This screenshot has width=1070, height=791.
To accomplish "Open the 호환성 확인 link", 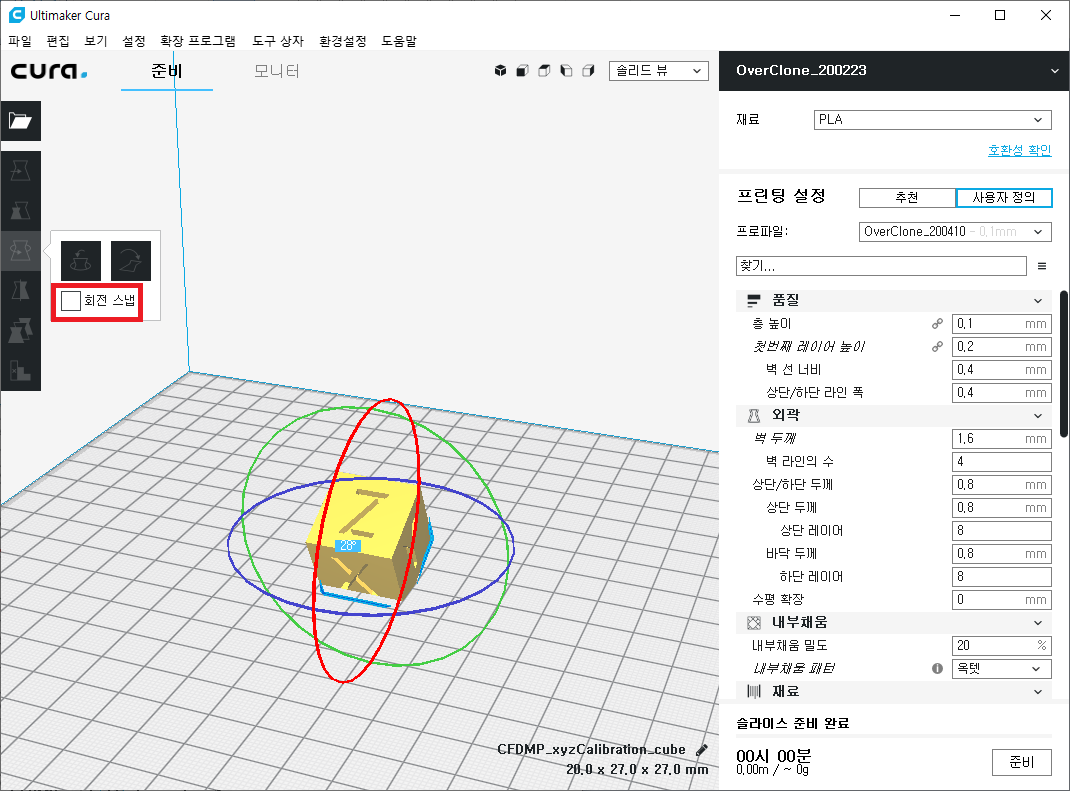I will pyautogui.click(x=1020, y=150).
